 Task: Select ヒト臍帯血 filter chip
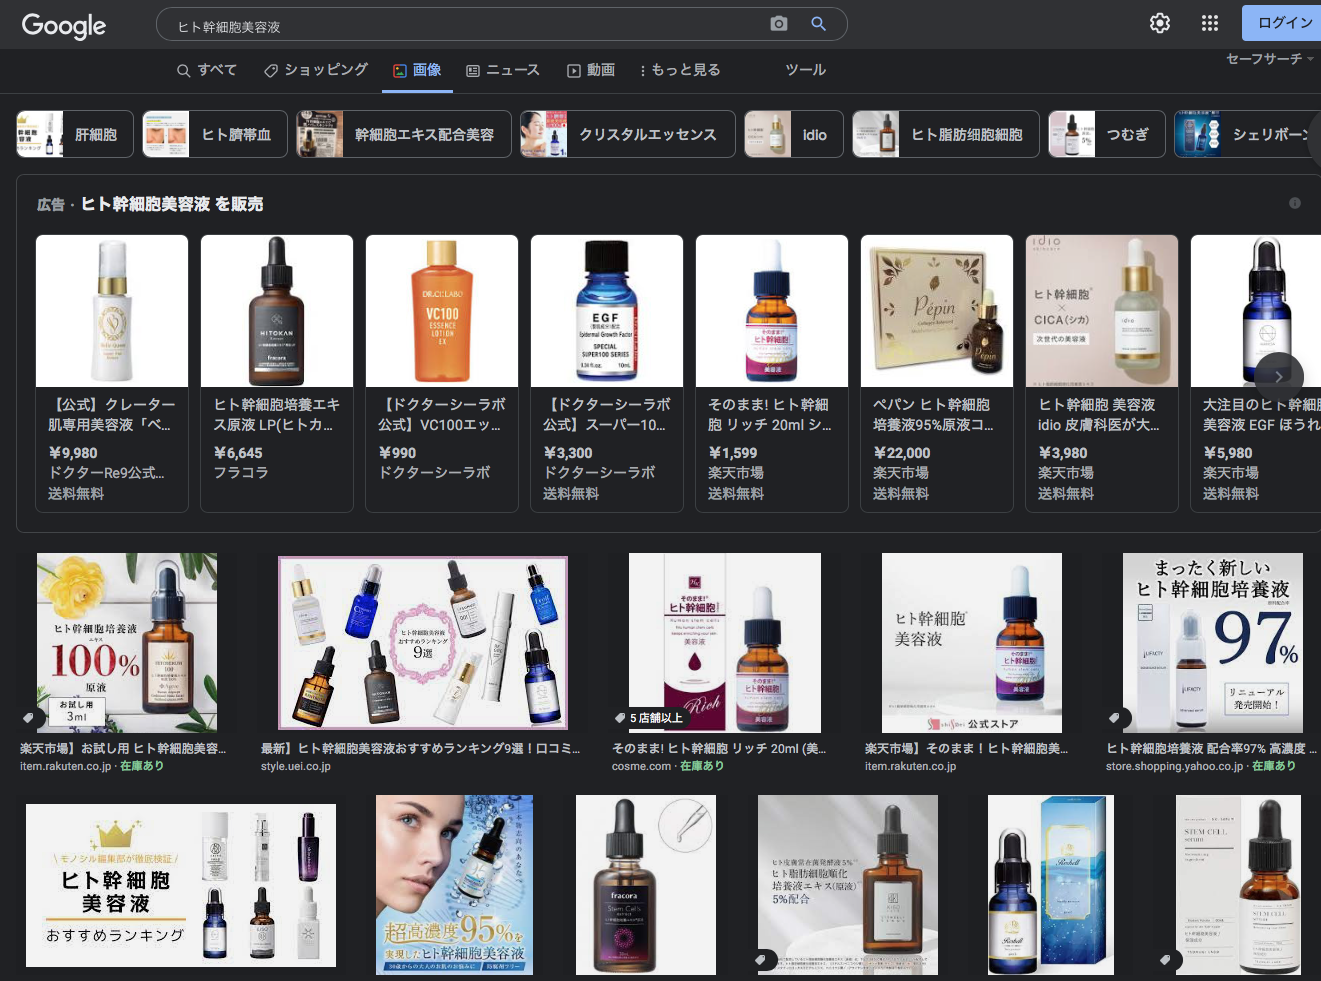pos(215,134)
